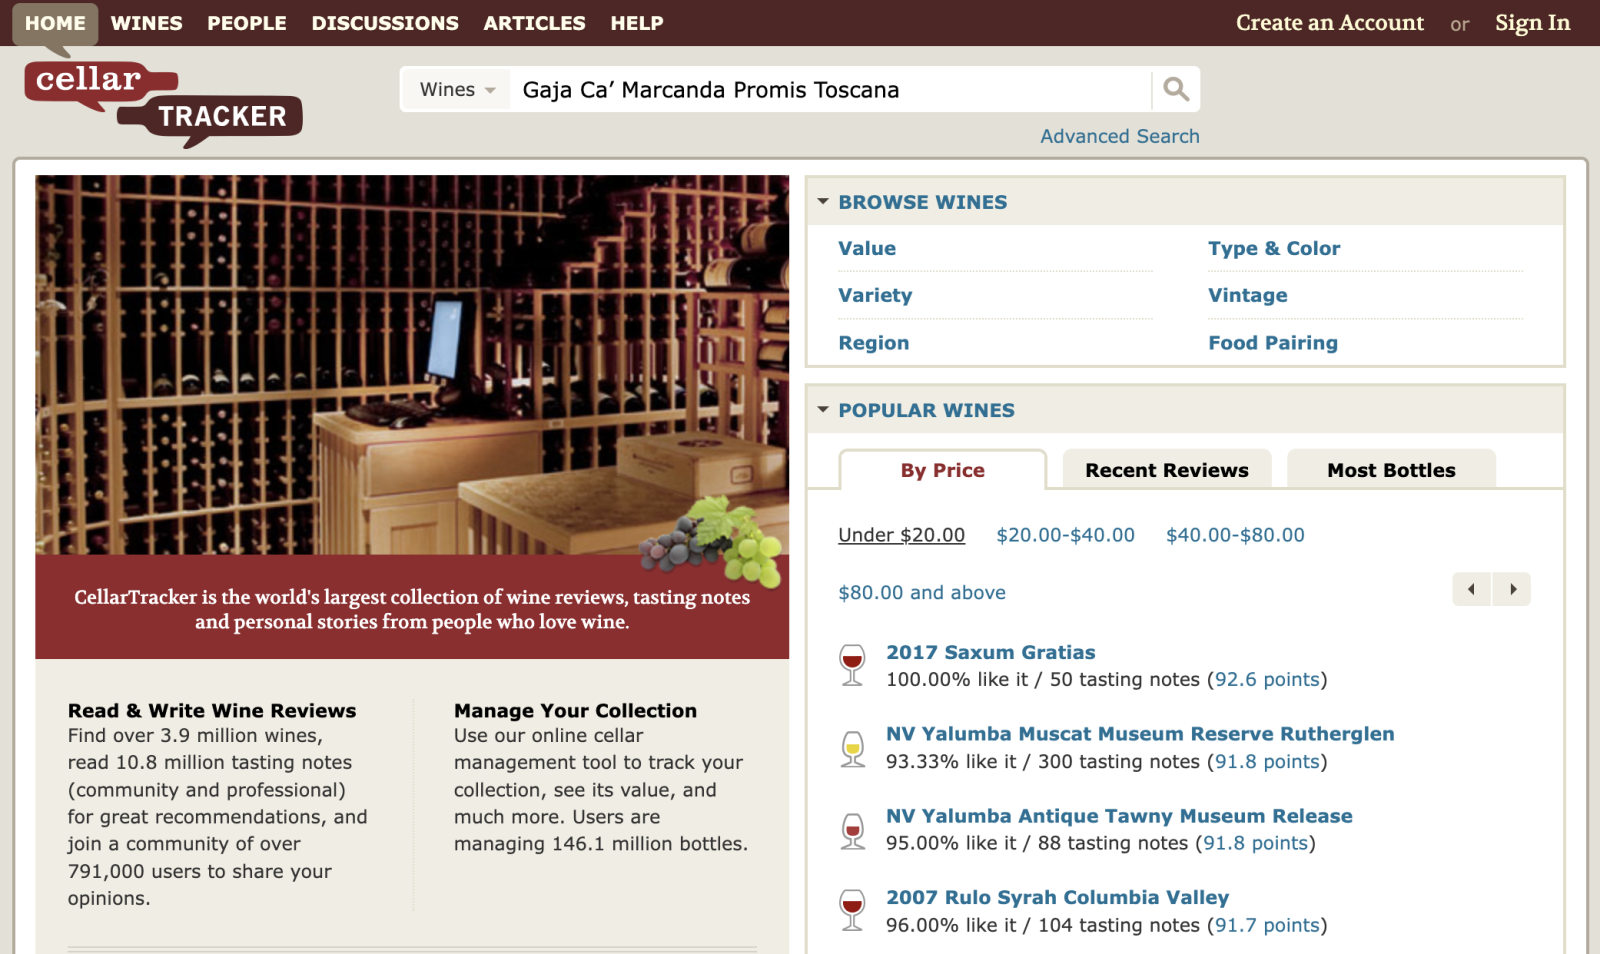Open 2017 Saxum Gratias wine page
This screenshot has height=954, width=1600.
click(991, 652)
